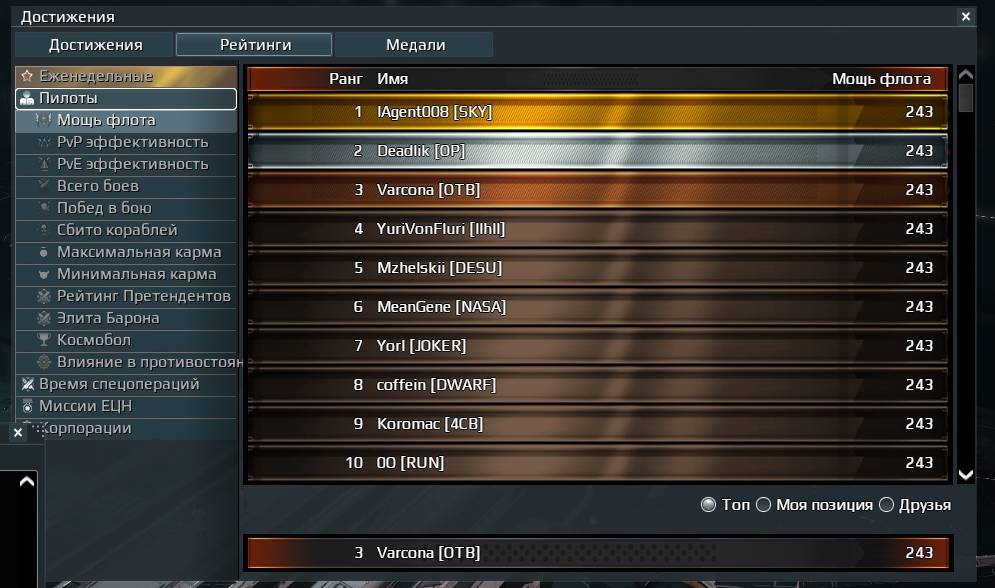Click the Влияние в противостоянии badge icon
This screenshot has width=995, height=588.
44,362
